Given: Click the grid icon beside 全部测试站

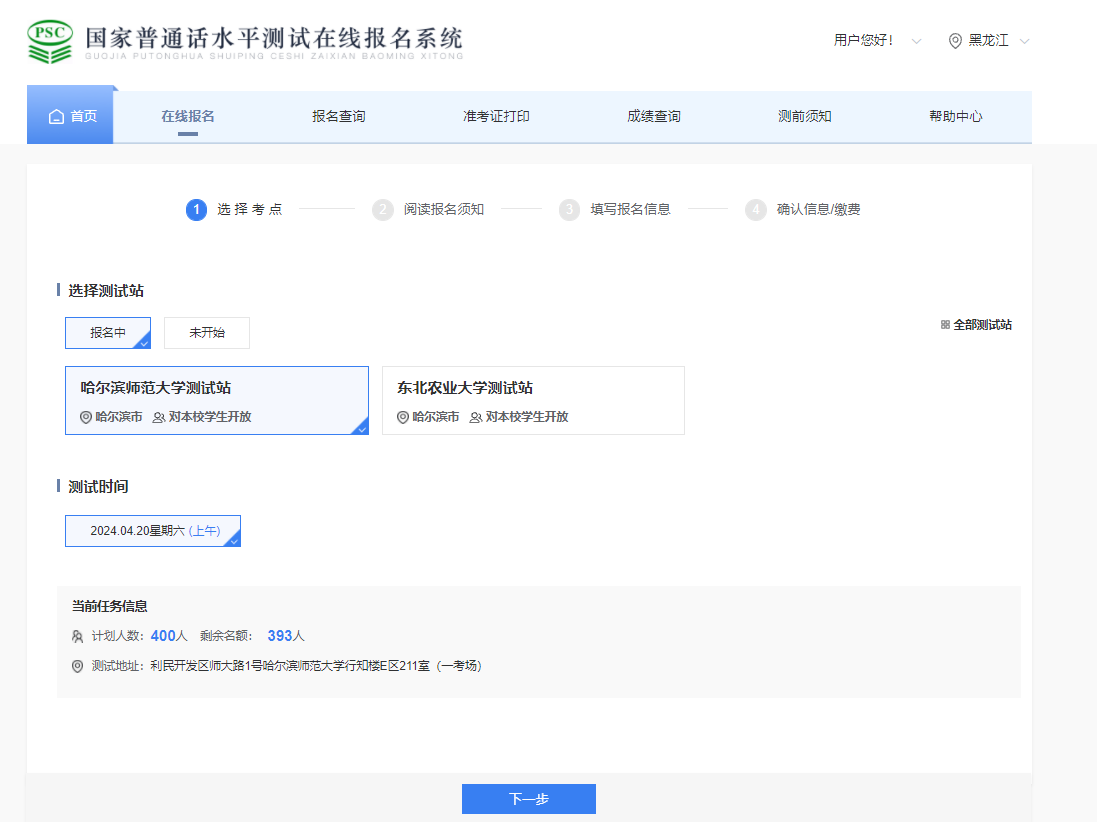Looking at the screenshot, I should [x=945, y=325].
